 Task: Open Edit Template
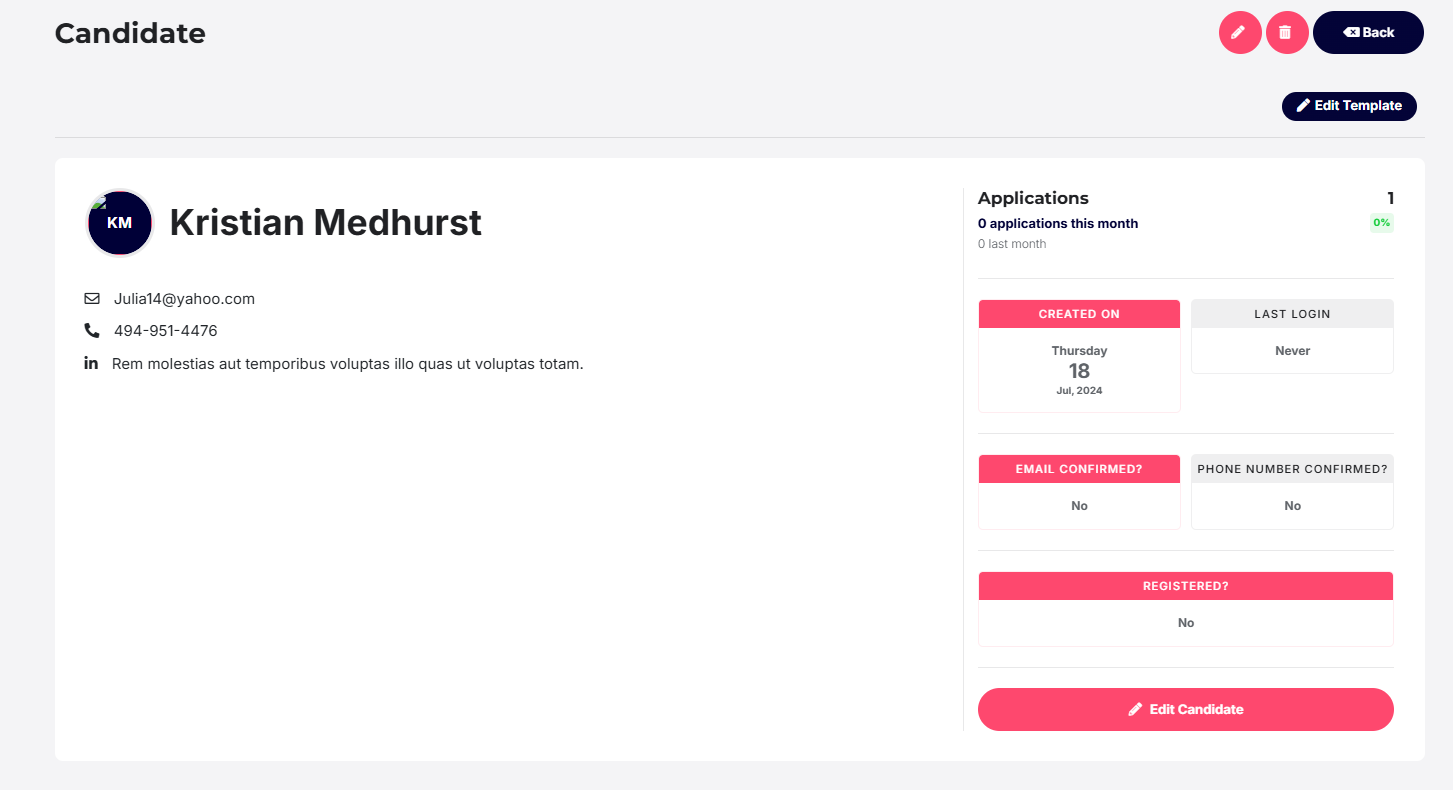pos(1349,106)
